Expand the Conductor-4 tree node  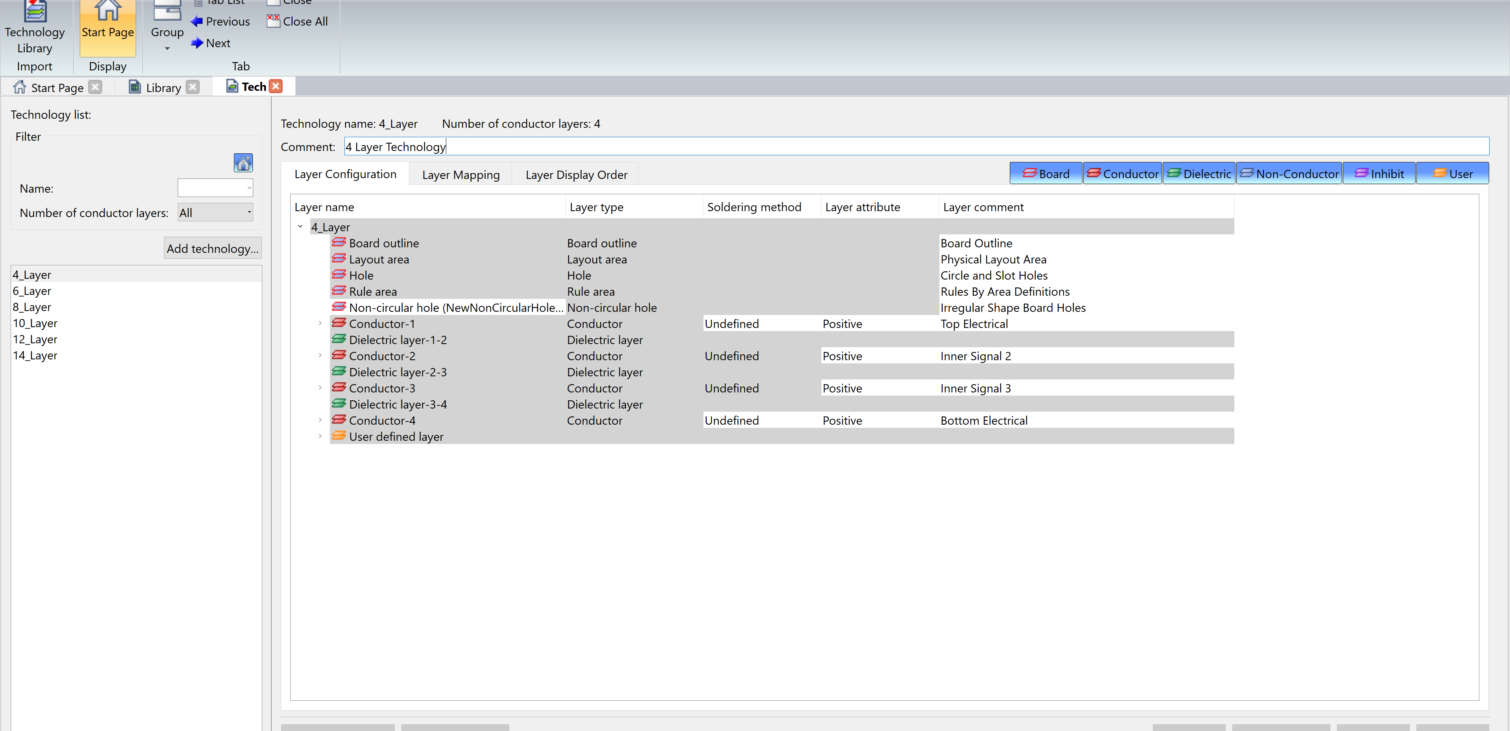click(320, 420)
